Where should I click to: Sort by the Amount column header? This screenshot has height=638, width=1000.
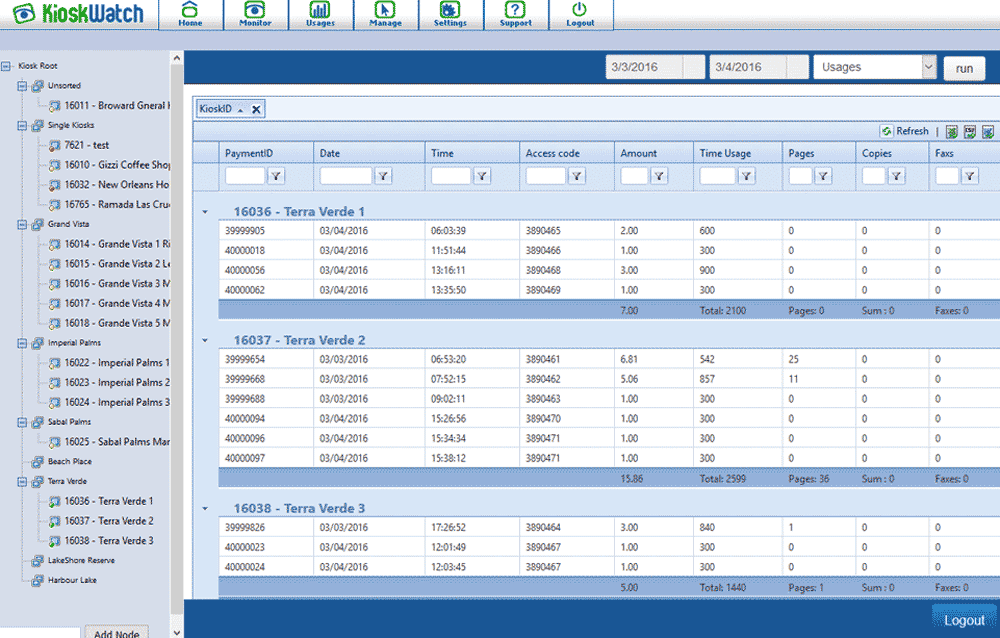point(638,153)
